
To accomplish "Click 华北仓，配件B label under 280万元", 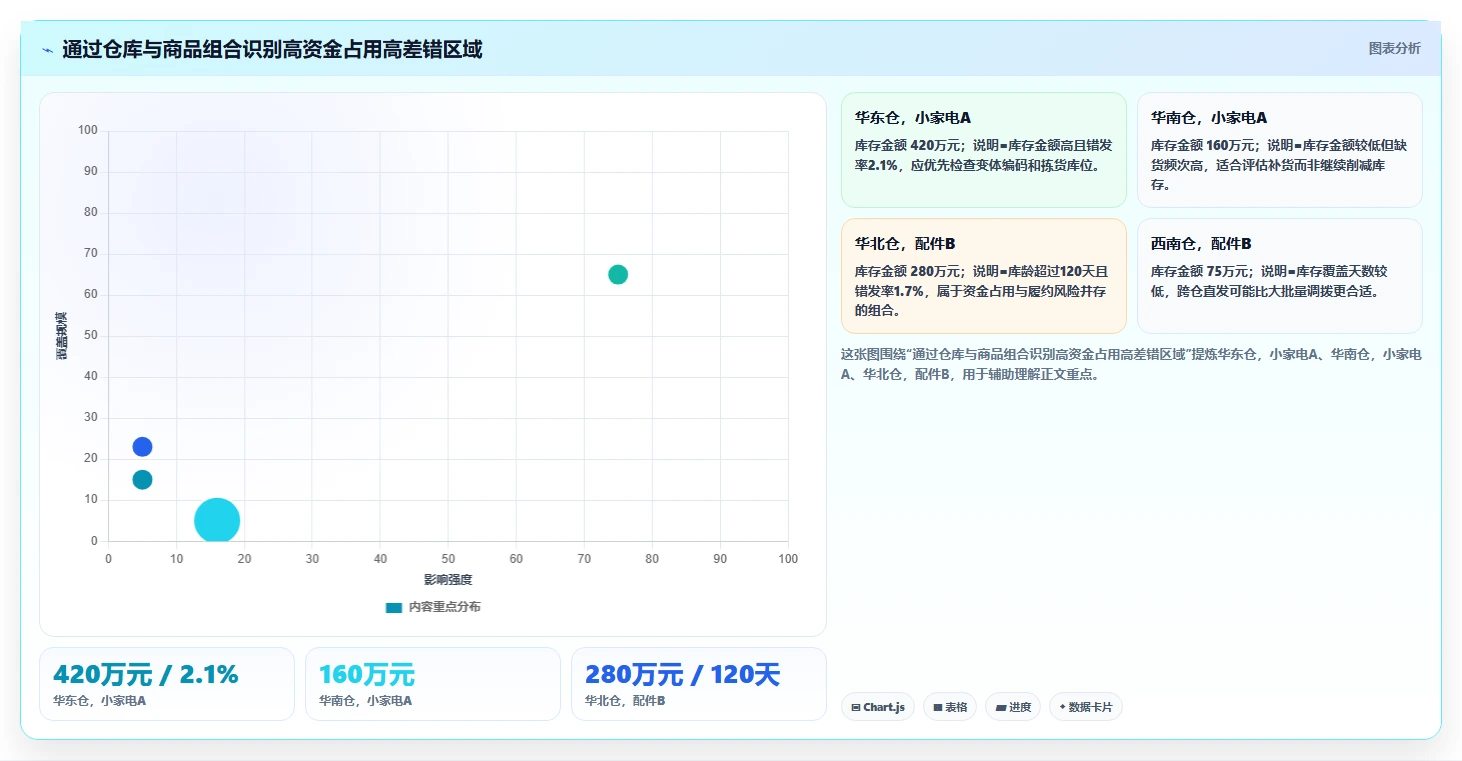I will coord(625,701).
